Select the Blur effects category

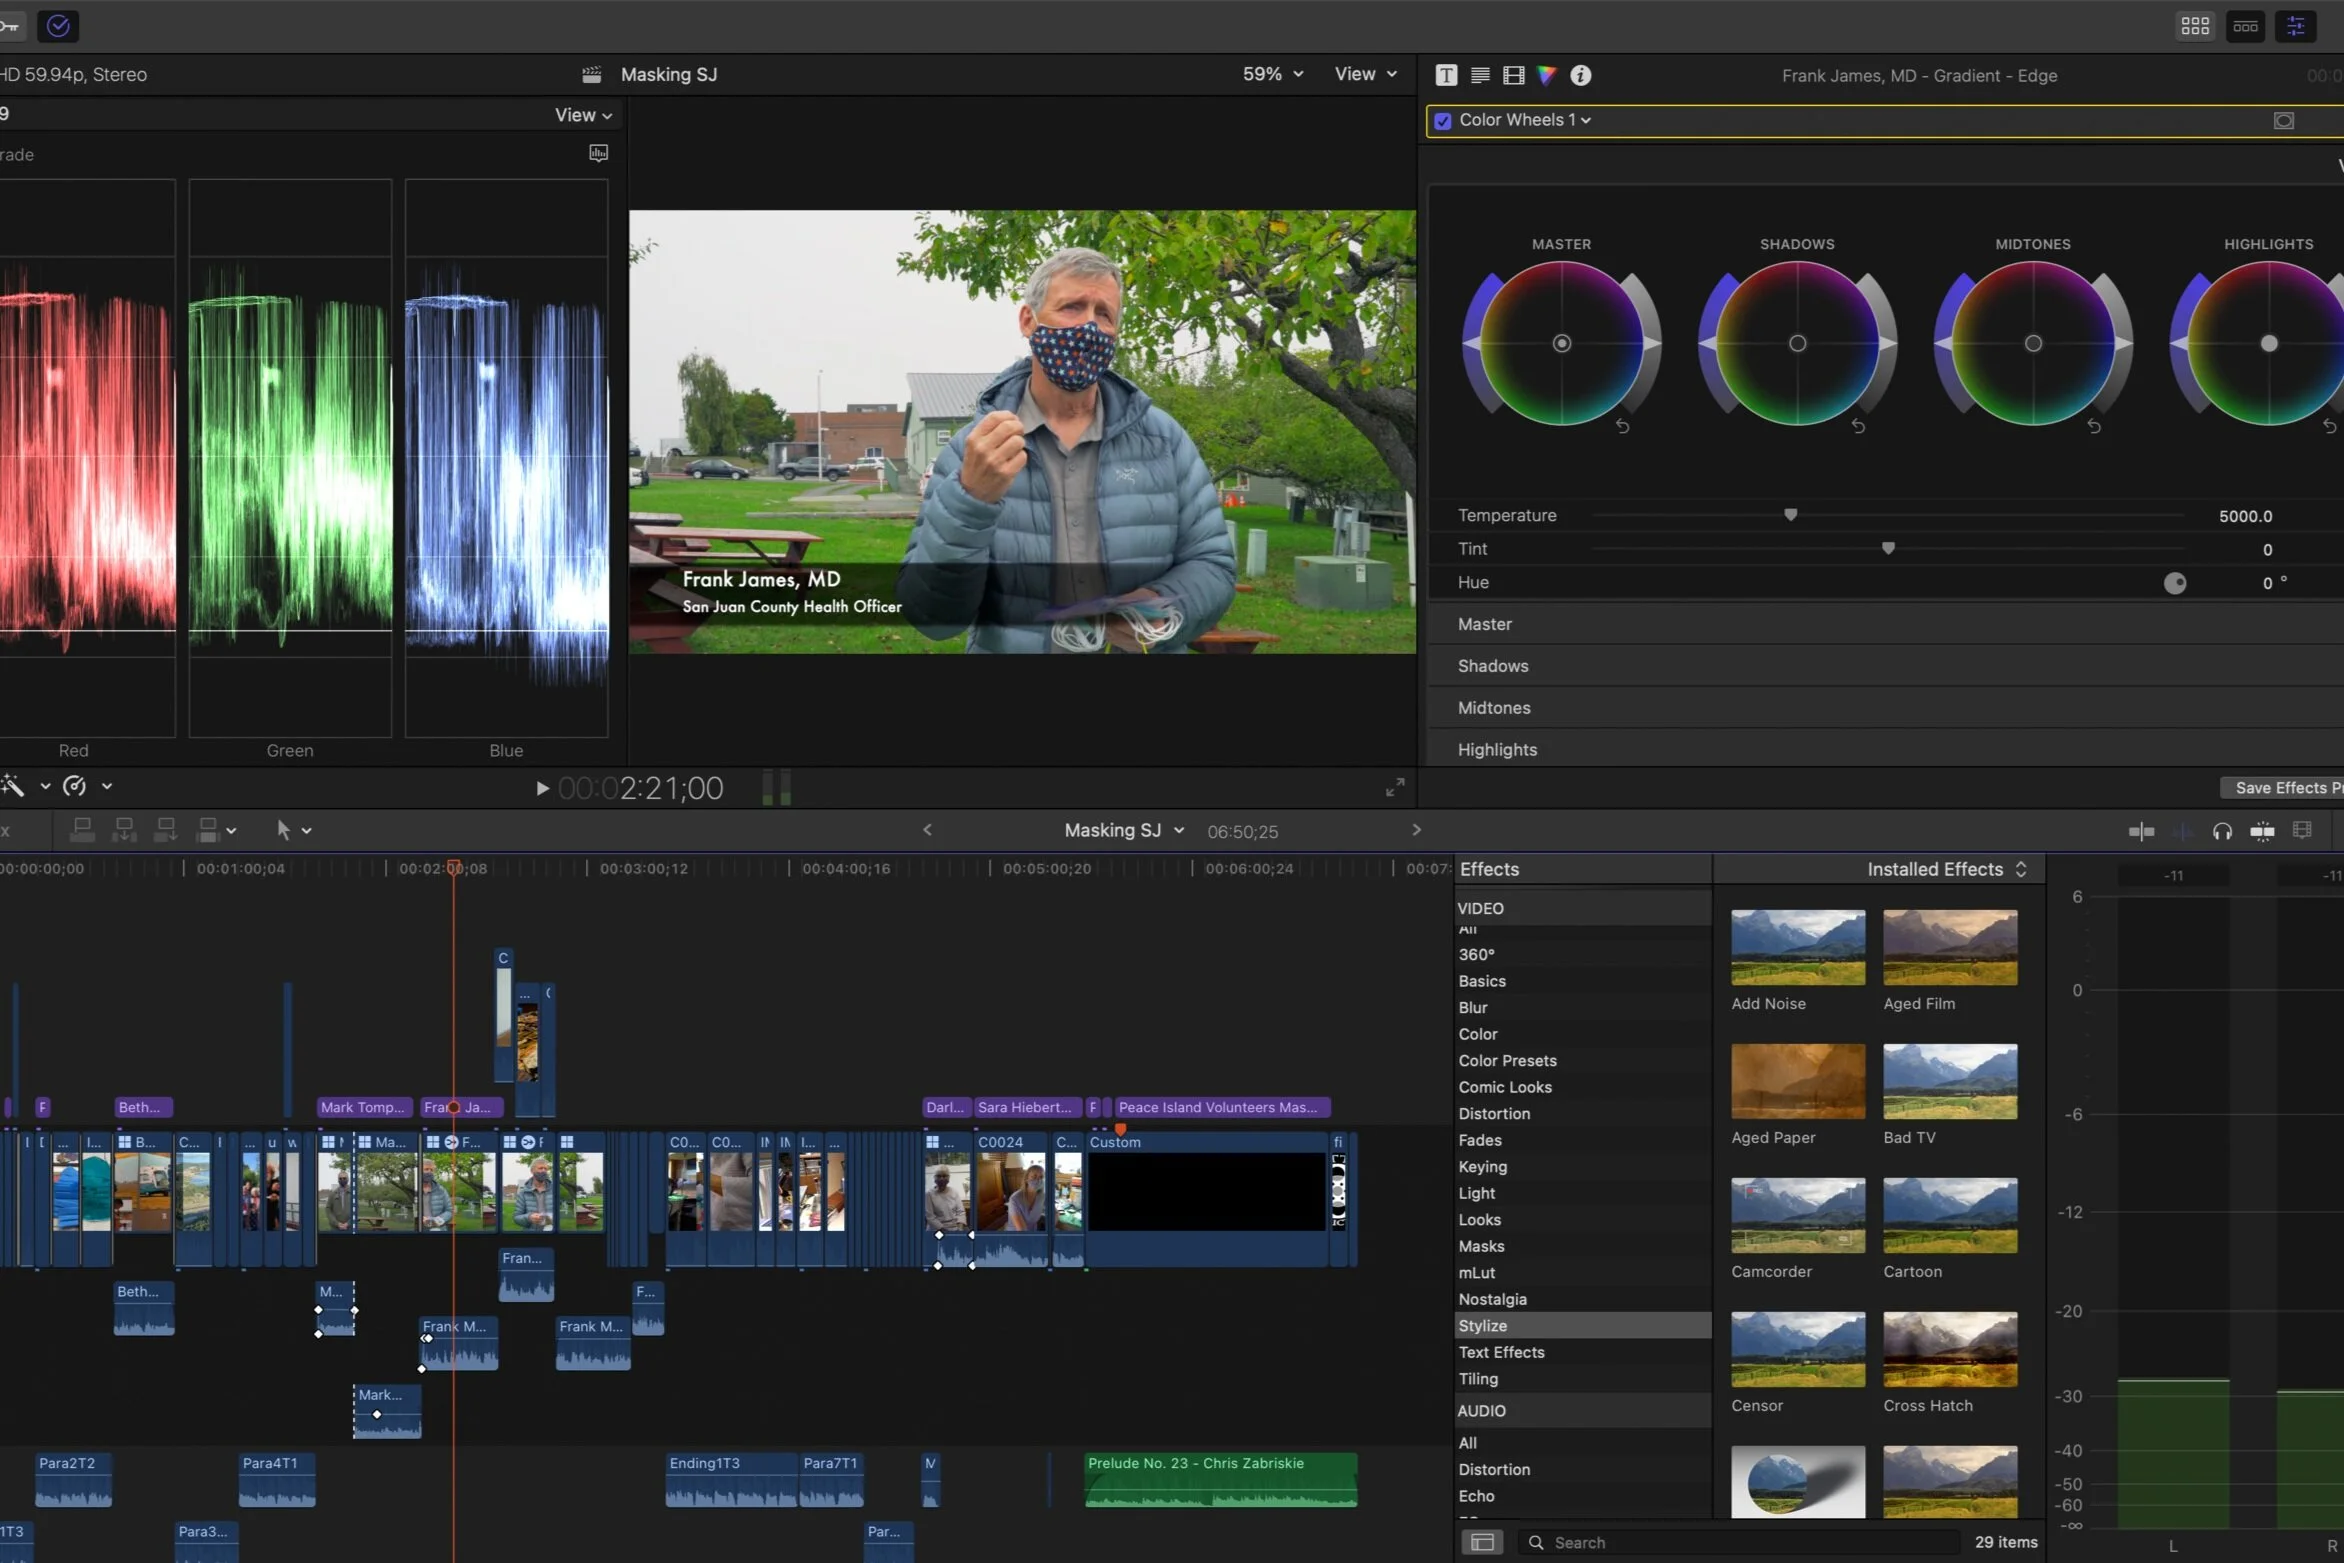point(1582,1007)
